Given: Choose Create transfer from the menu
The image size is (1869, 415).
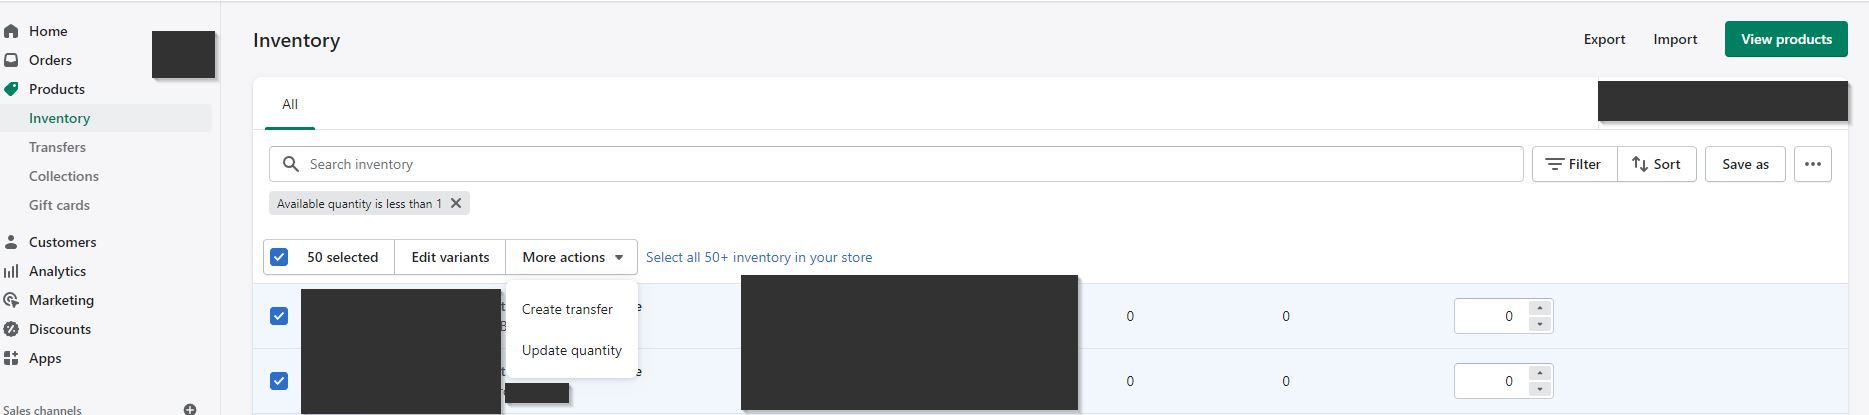Looking at the screenshot, I should (x=567, y=309).
